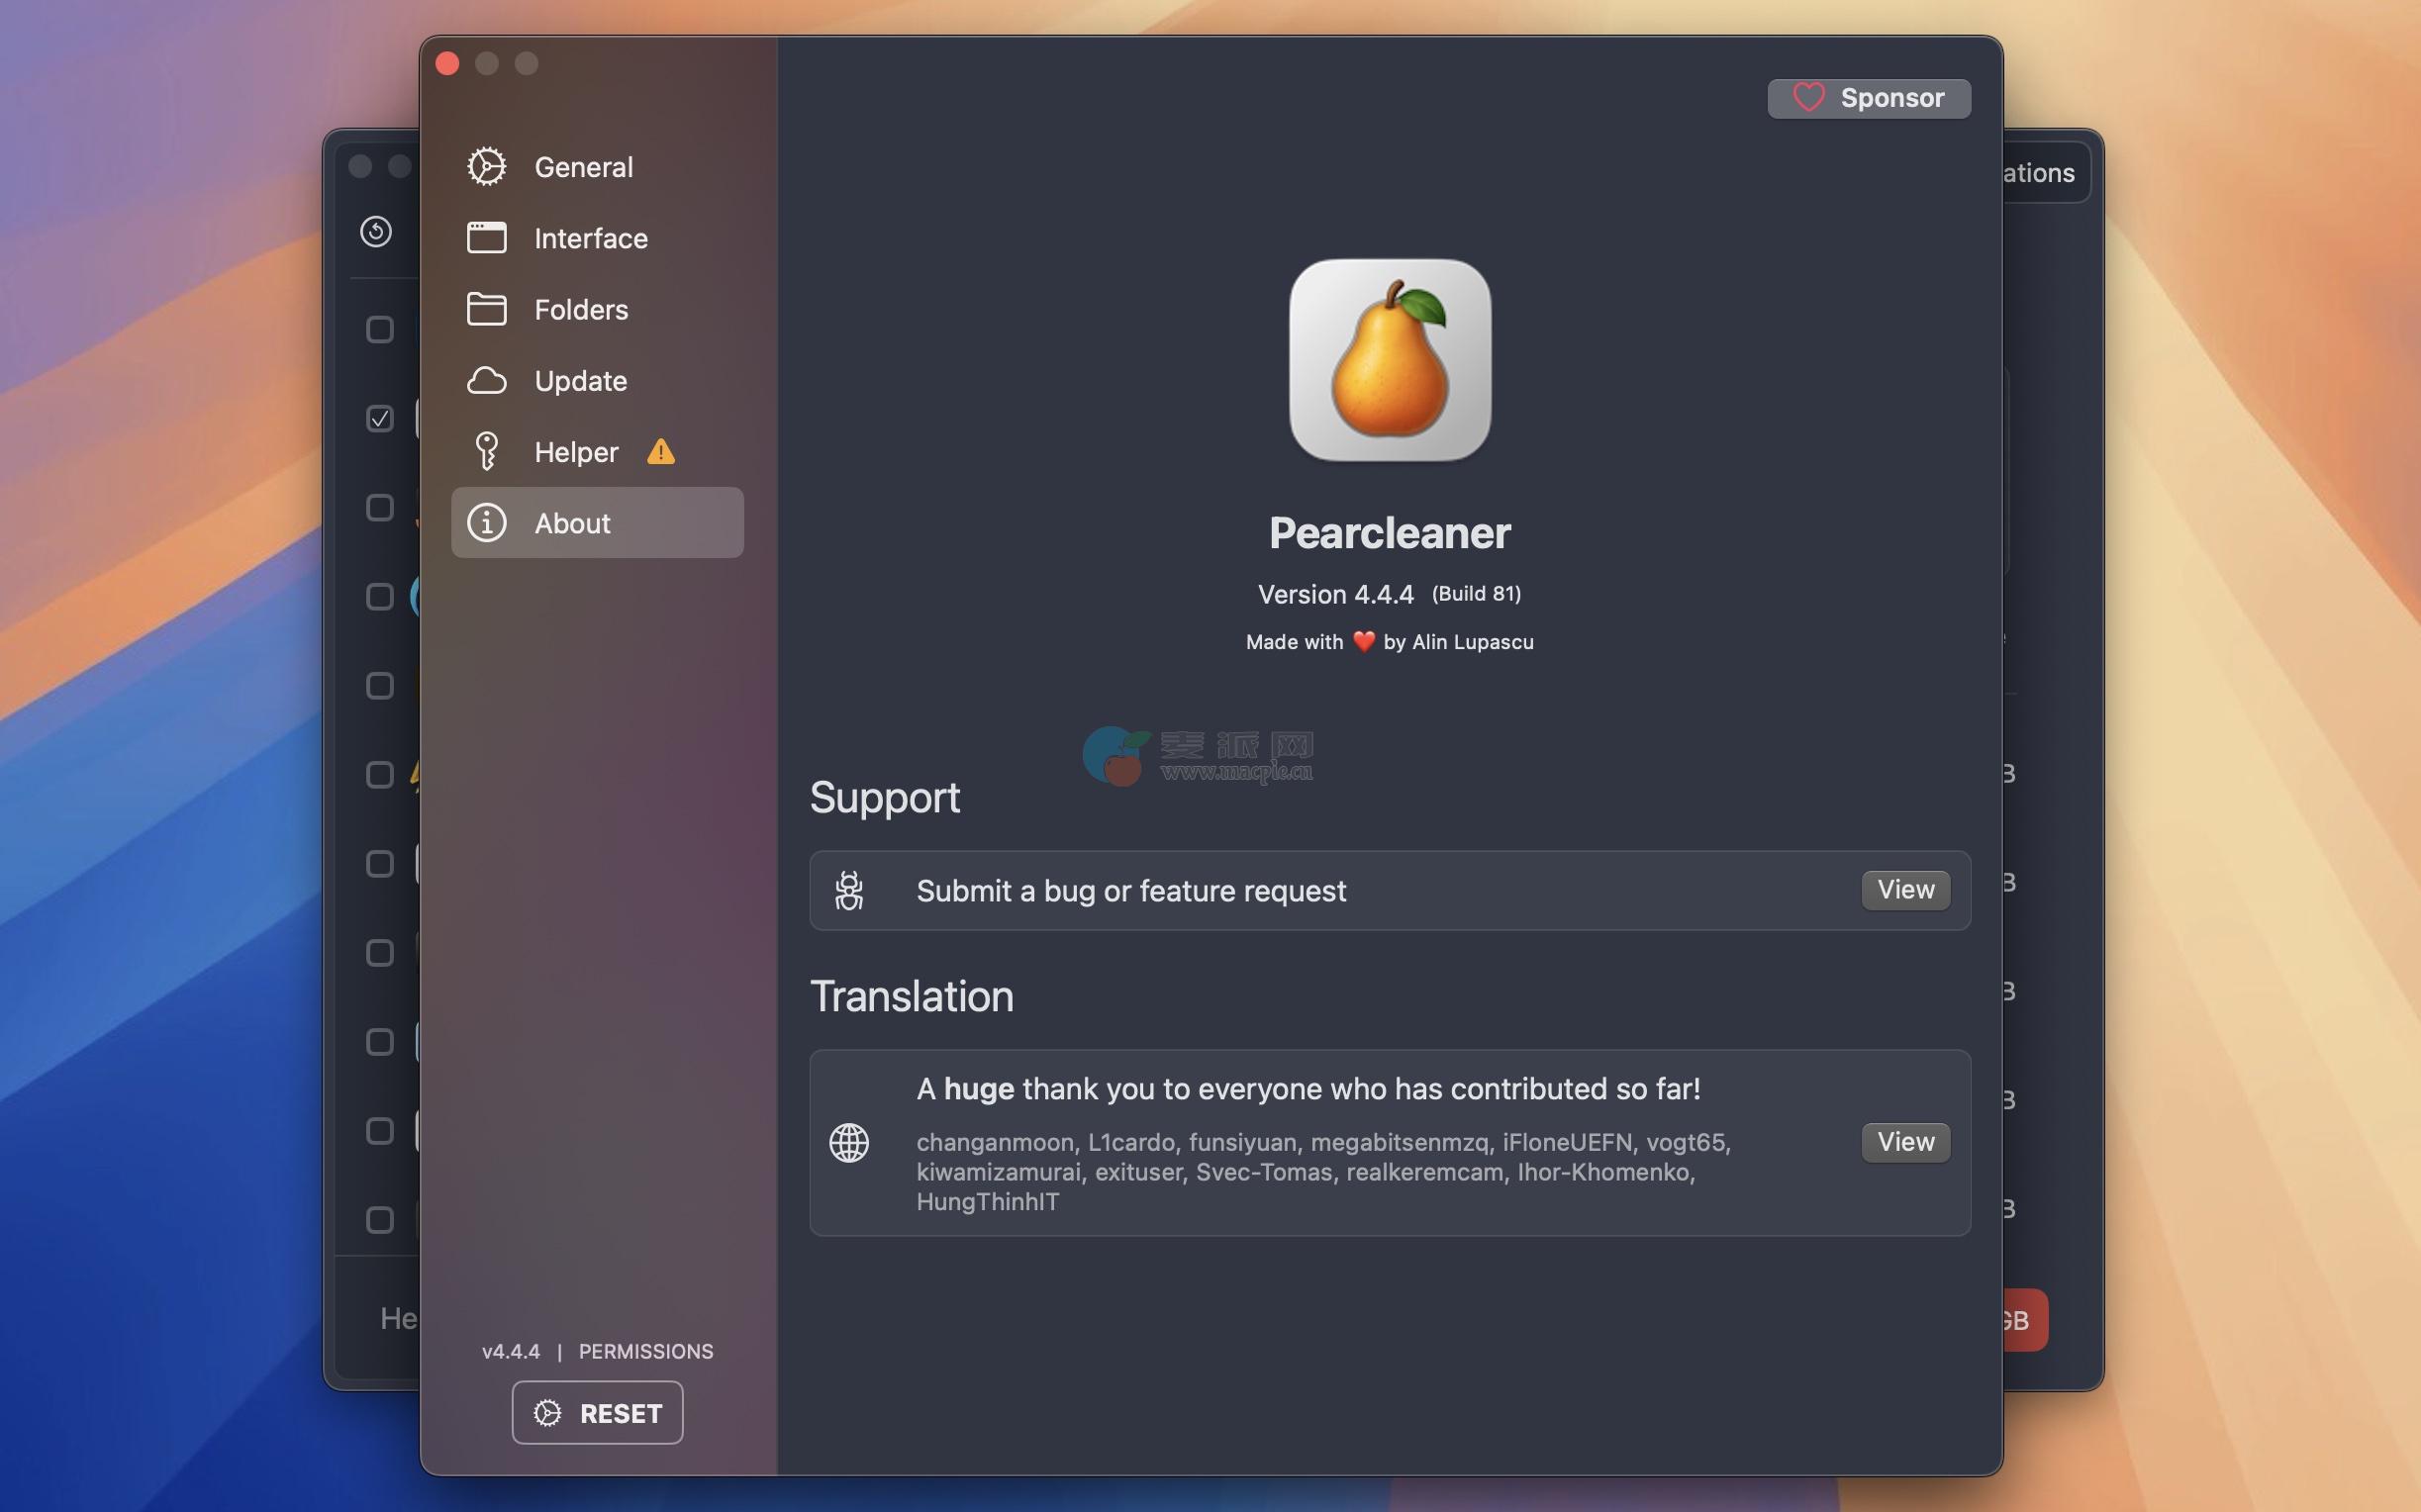The image size is (2421, 1512).
Task: Click 'Submit a bug or feature request' text
Action: point(1131,890)
